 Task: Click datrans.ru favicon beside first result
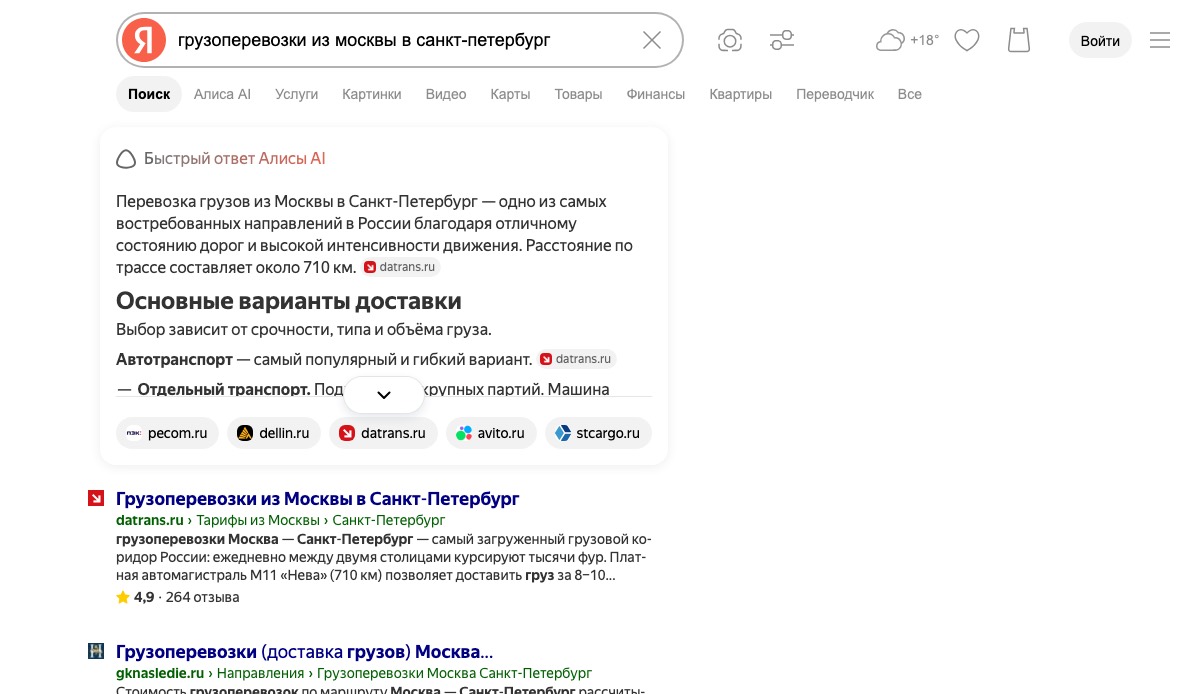tap(96, 498)
